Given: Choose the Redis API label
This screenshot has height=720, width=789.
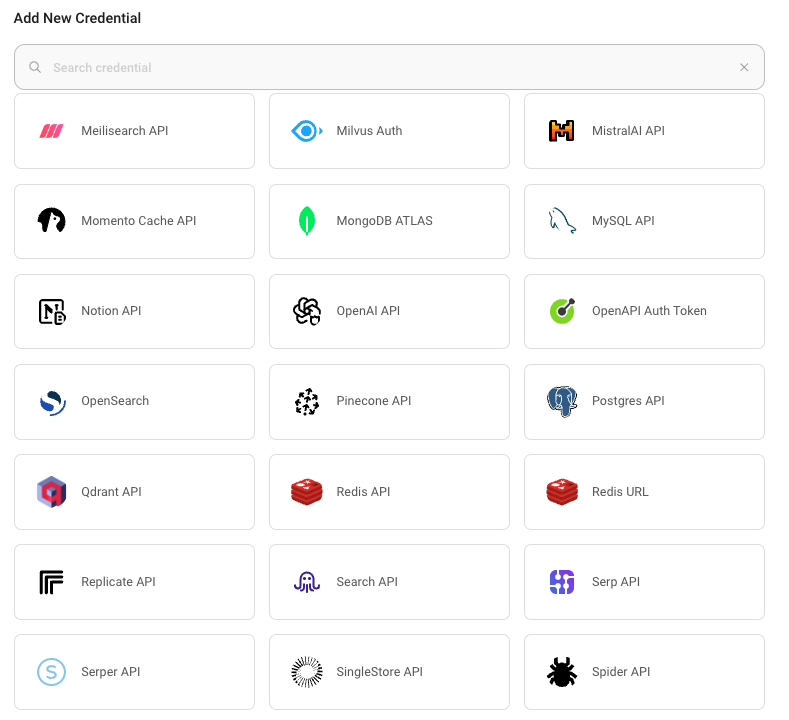Looking at the screenshot, I should coord(363,492).
